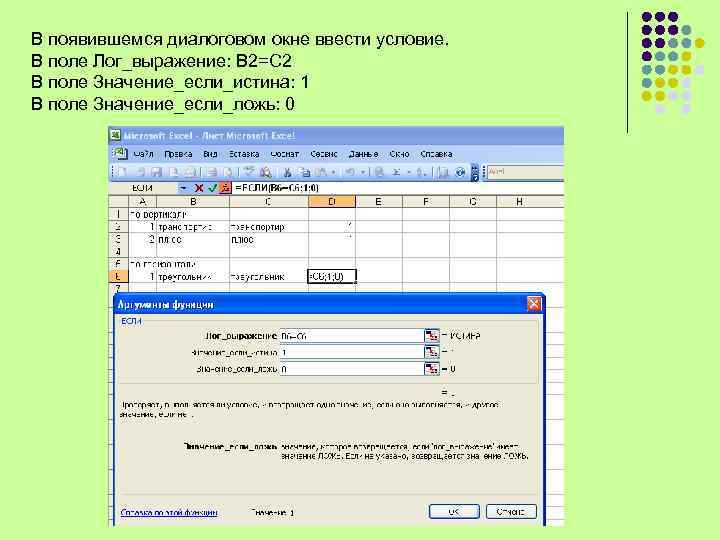Open the Файл menu
Image resolution: width=720 pixels, height=540 pixels.
click(x=143, y=154)
